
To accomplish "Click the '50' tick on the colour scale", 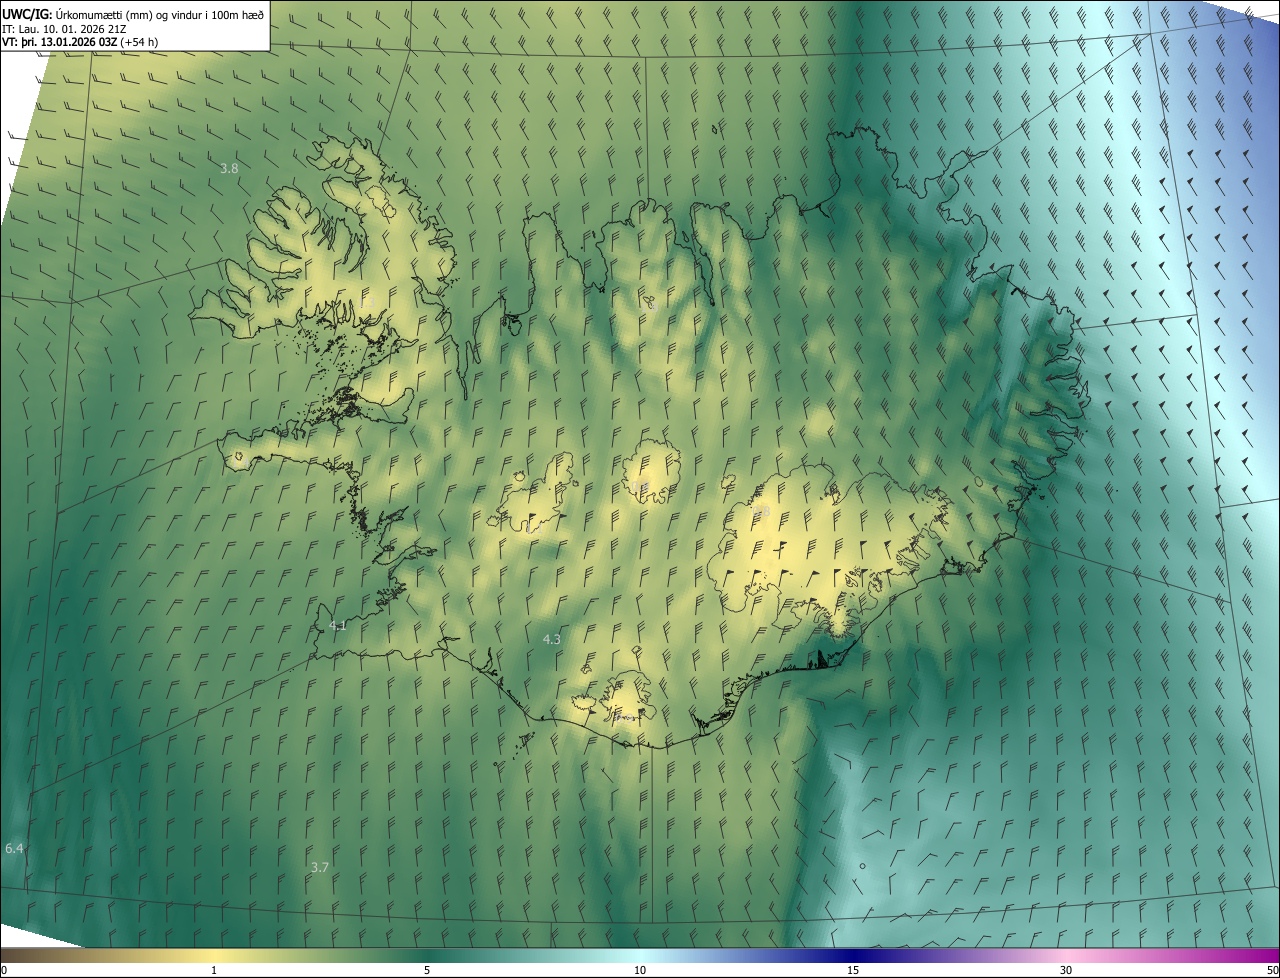I will 1272,970.
